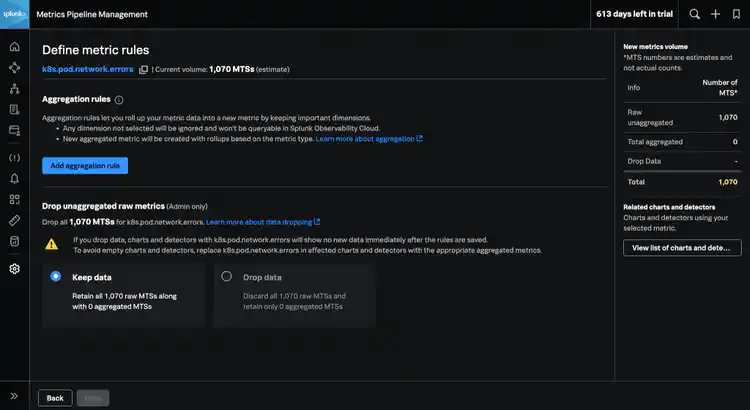Click Add aggregation rule button
This screenshot has width=750, height=410.
pos(85,165)
